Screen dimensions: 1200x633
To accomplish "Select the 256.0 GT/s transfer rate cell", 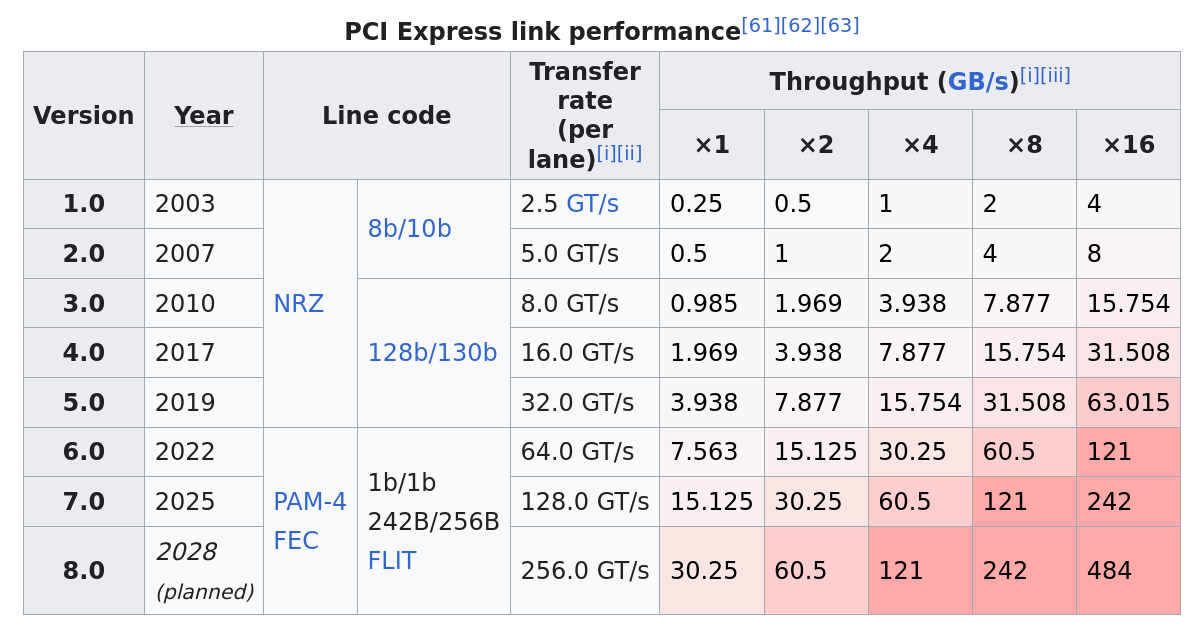I will click(584, 571).
